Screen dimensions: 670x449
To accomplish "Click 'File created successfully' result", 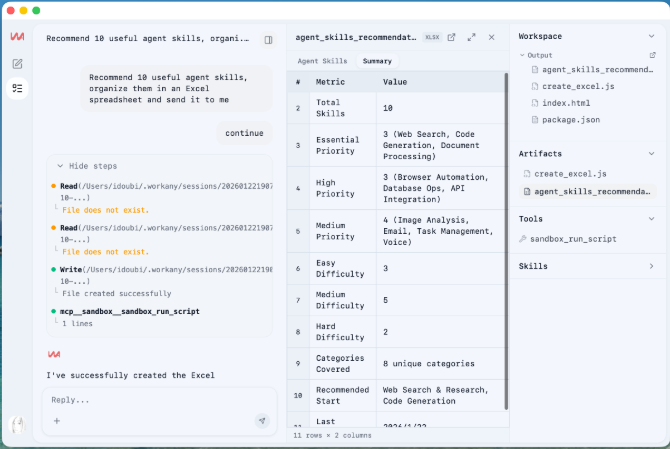I will [x=117, y=293].
